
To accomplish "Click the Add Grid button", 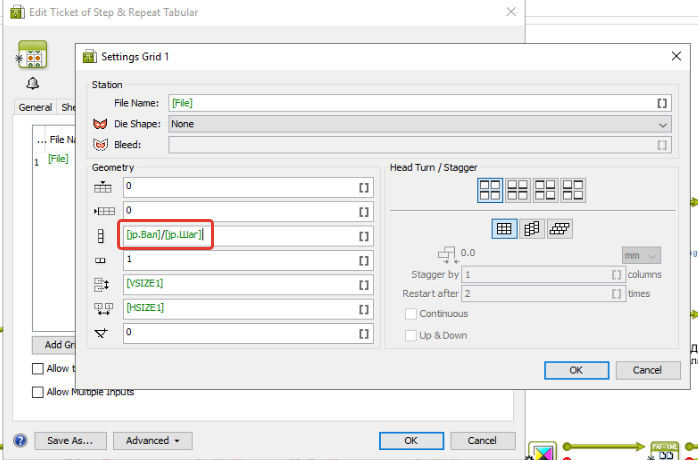I will [x=54, y=345].
